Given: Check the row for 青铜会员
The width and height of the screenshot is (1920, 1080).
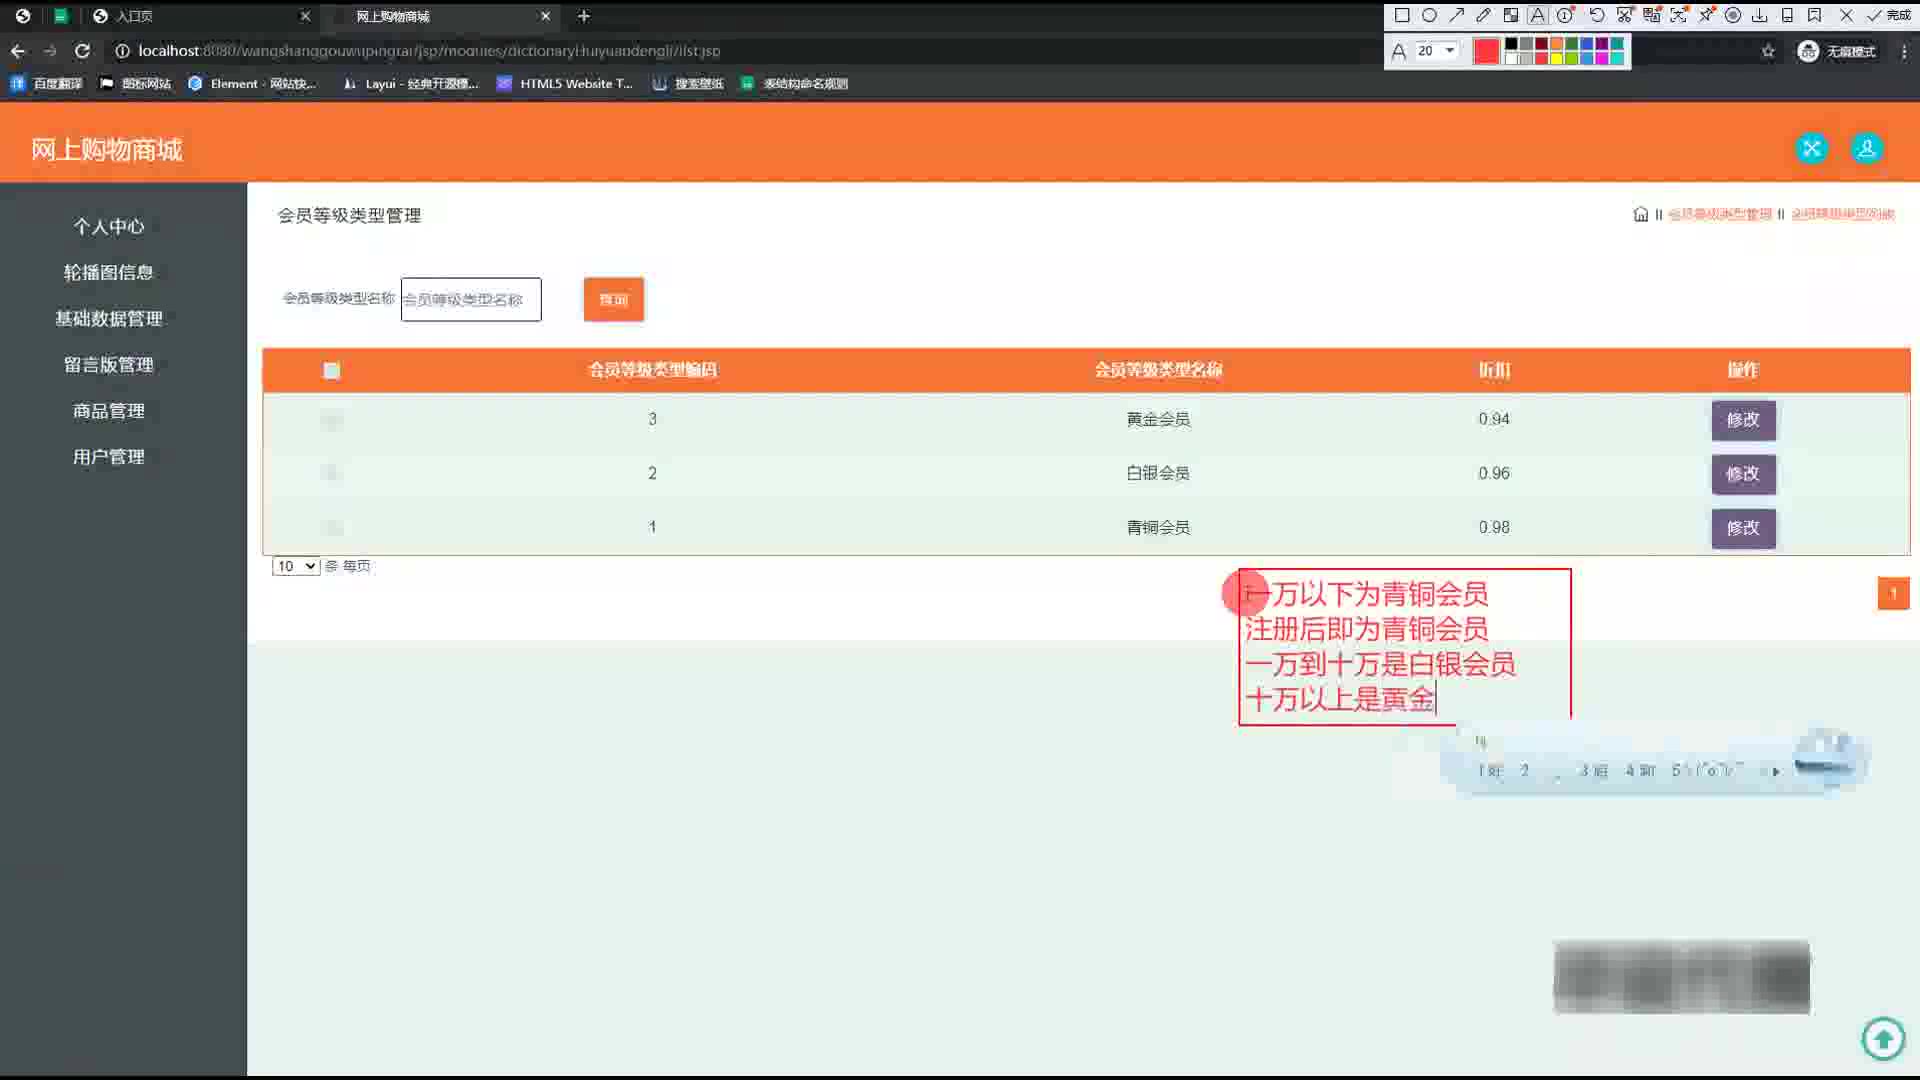Looking at the screenshot, I should tap(332, 527).
